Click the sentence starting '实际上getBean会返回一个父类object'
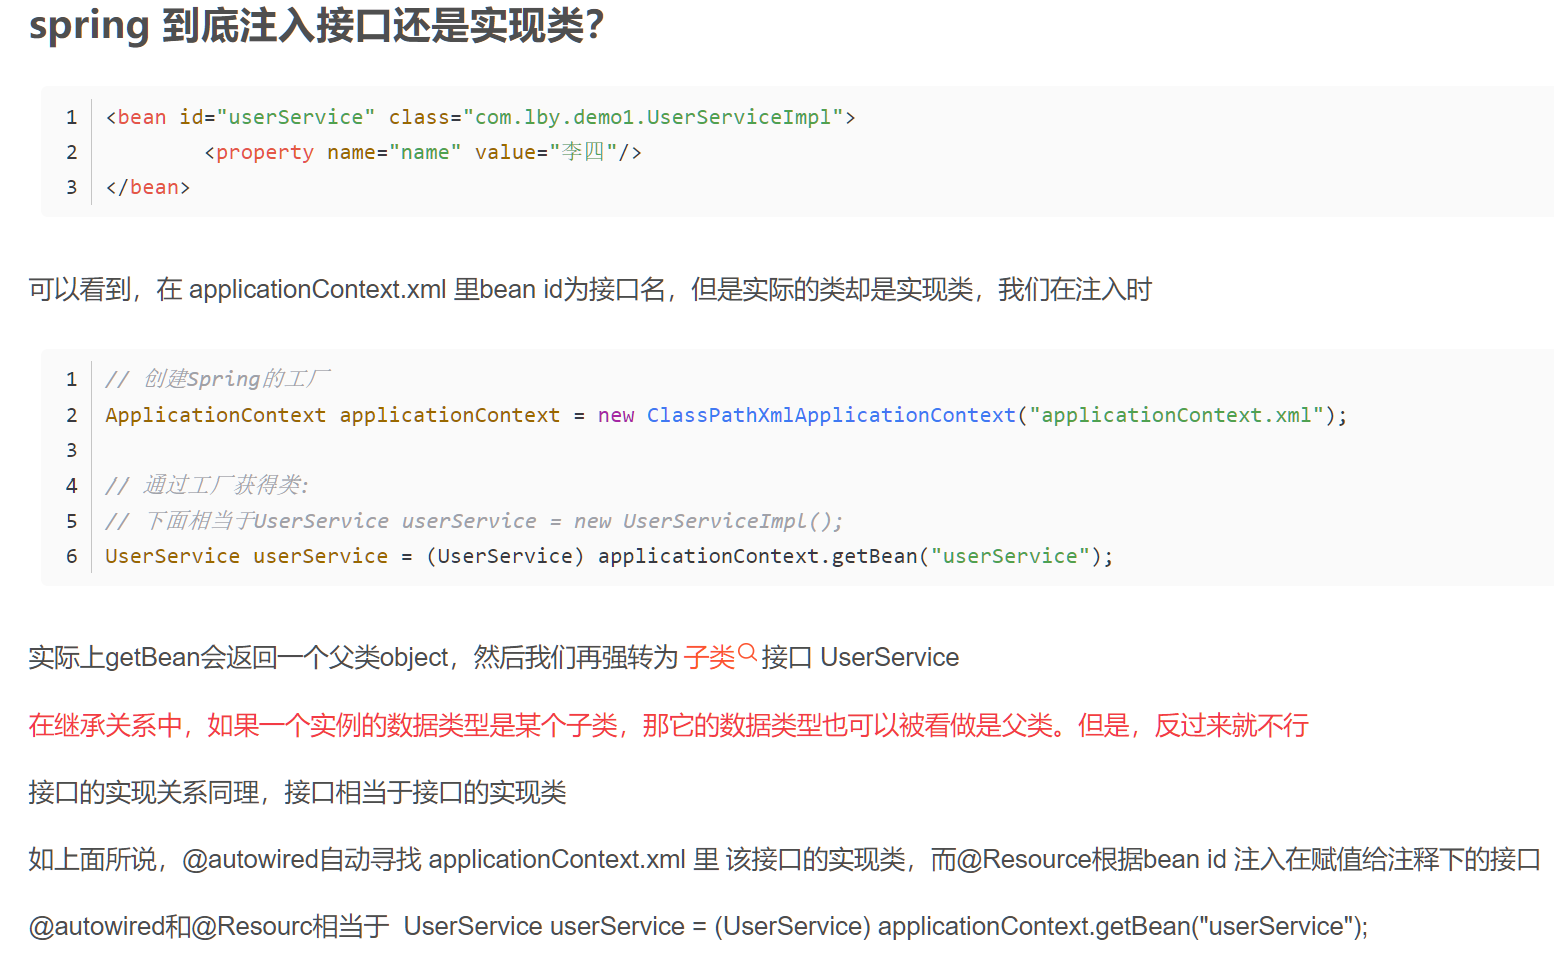The image size is (1554, 956). coord(493,657)
